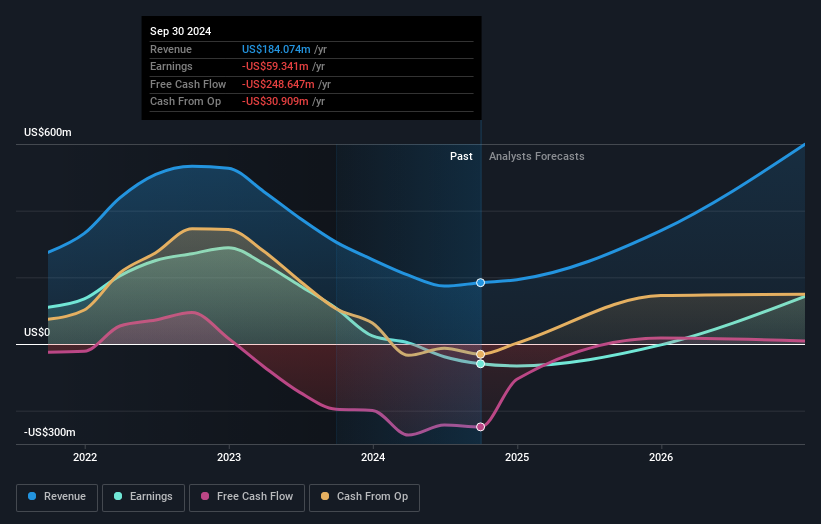Click the -US$30.909m cash from op value
This screenshot has width=821, height=524.
pyautogui.click(x=275, y=102)
